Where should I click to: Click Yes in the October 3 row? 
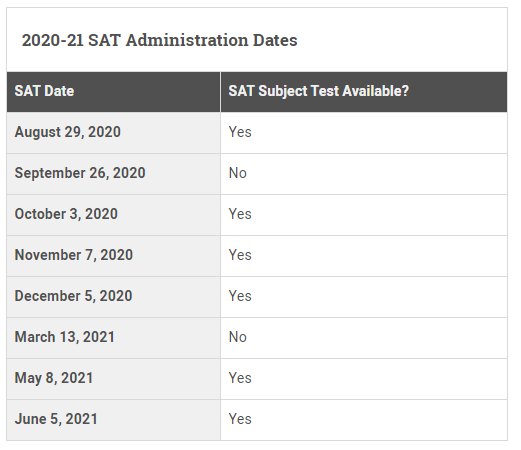[x=240, y=214]
